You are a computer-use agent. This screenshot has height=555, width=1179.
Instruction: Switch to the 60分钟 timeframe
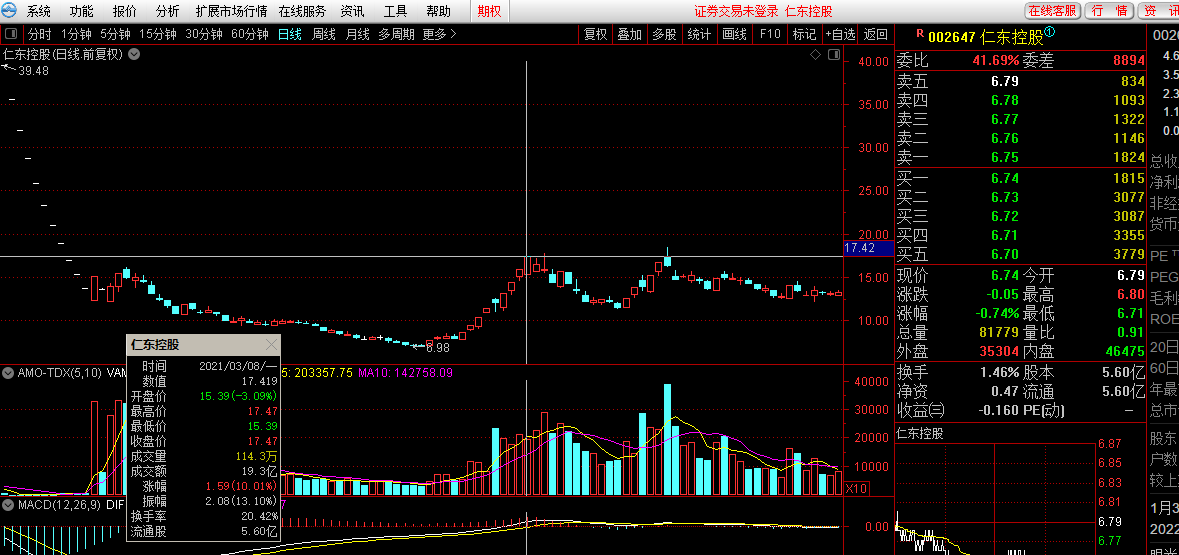250,34
